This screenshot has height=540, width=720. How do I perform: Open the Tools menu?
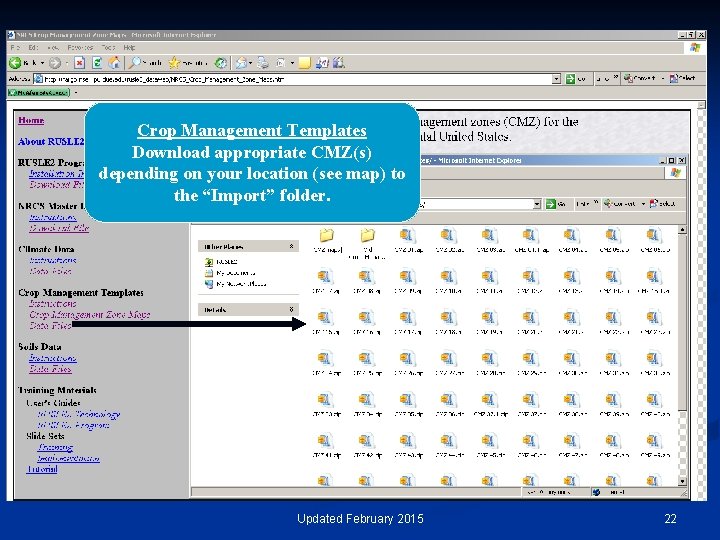click(x=108, y=47)
